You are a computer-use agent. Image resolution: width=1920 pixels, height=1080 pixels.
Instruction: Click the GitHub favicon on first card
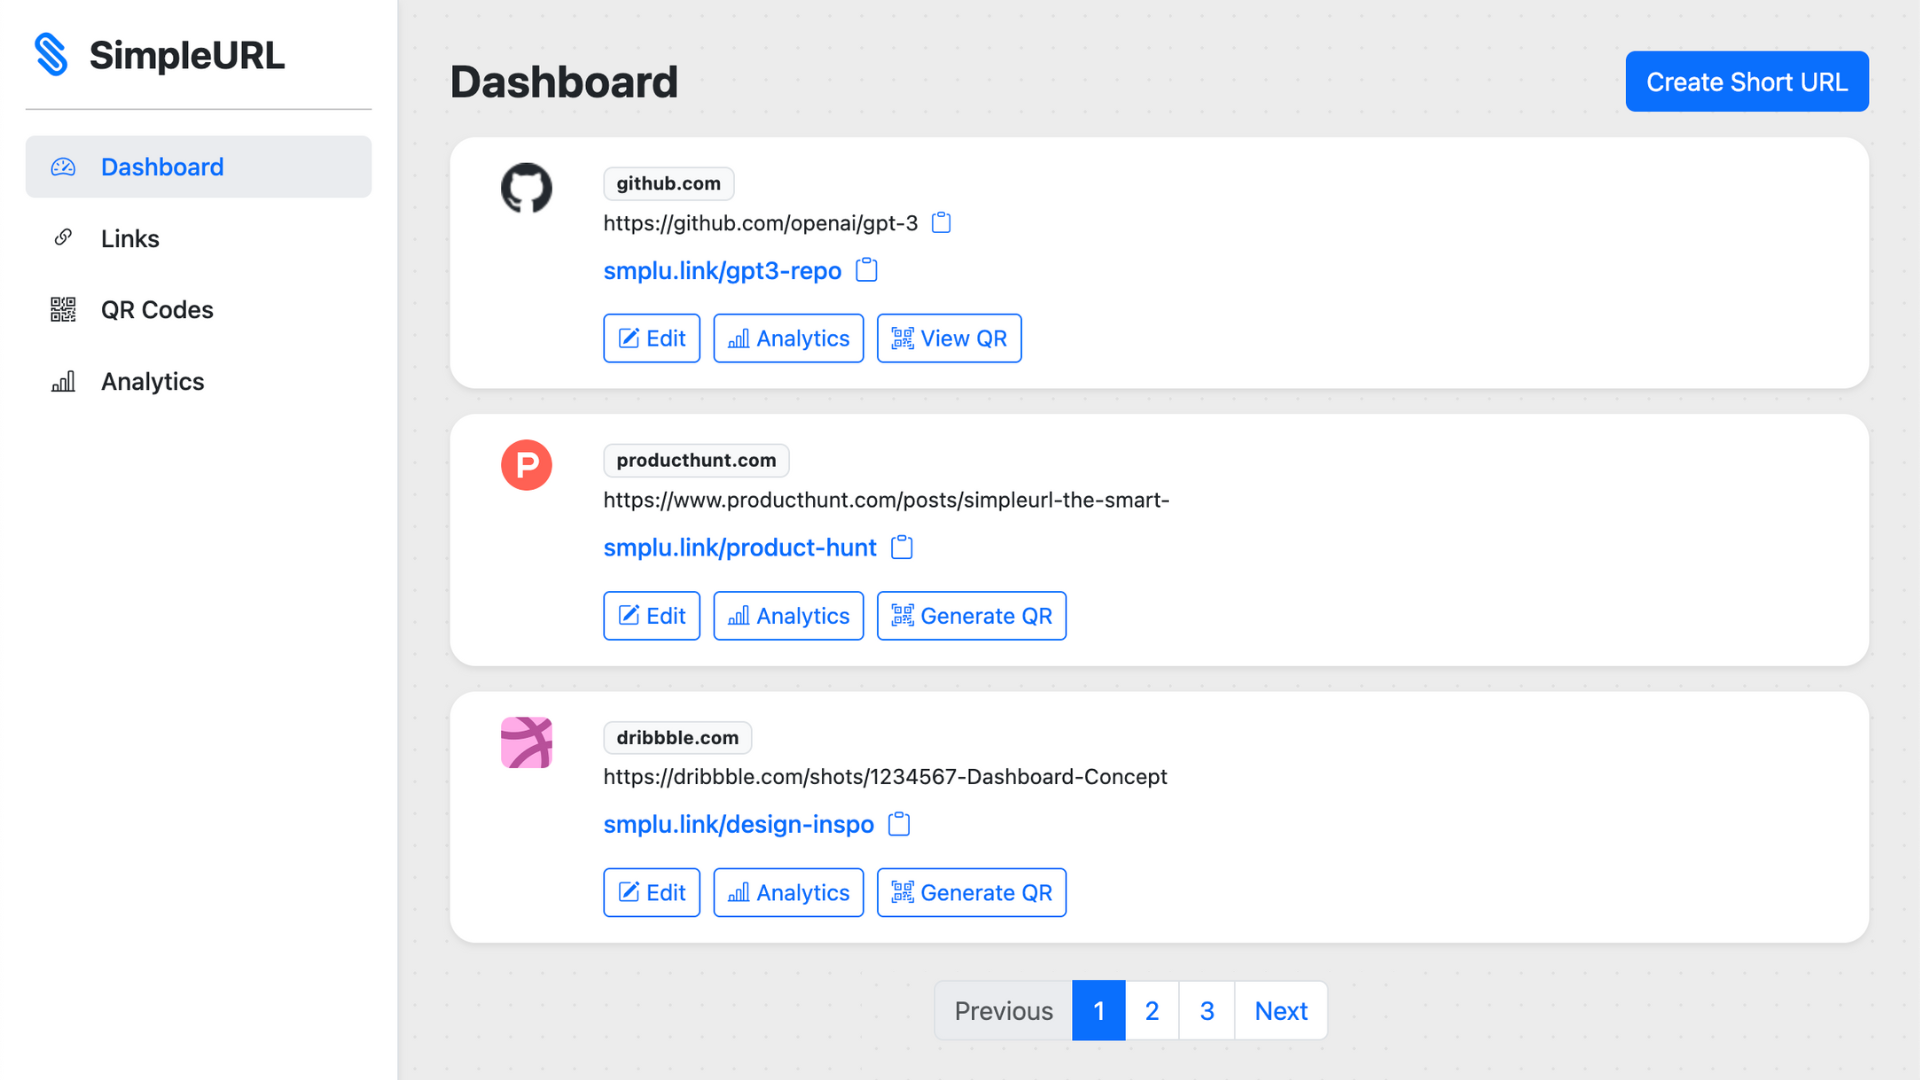[526, 188]
